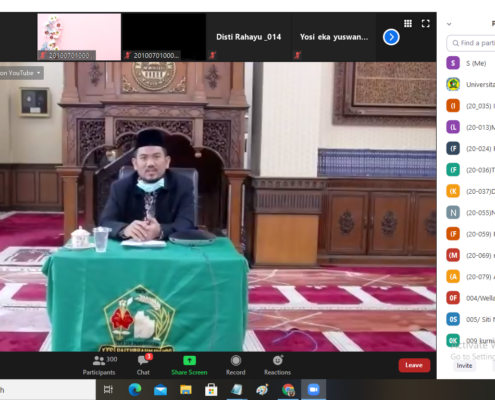Click the Windows taskbar search box

coord(48,389)
